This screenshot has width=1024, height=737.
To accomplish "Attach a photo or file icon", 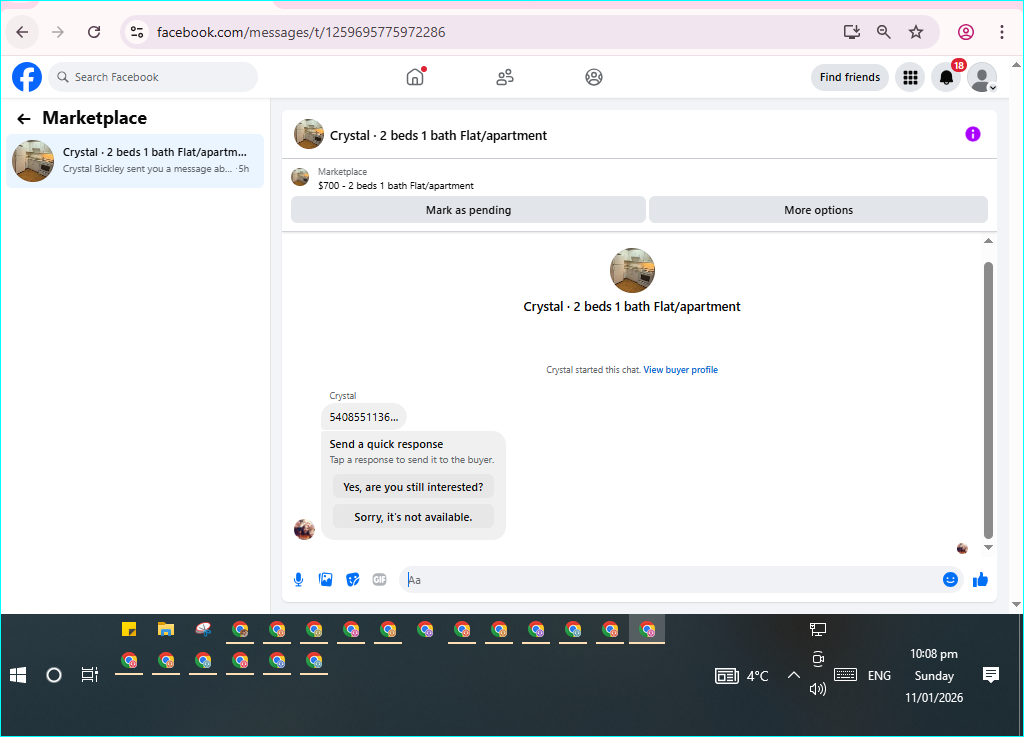I will tap(325, 580).
